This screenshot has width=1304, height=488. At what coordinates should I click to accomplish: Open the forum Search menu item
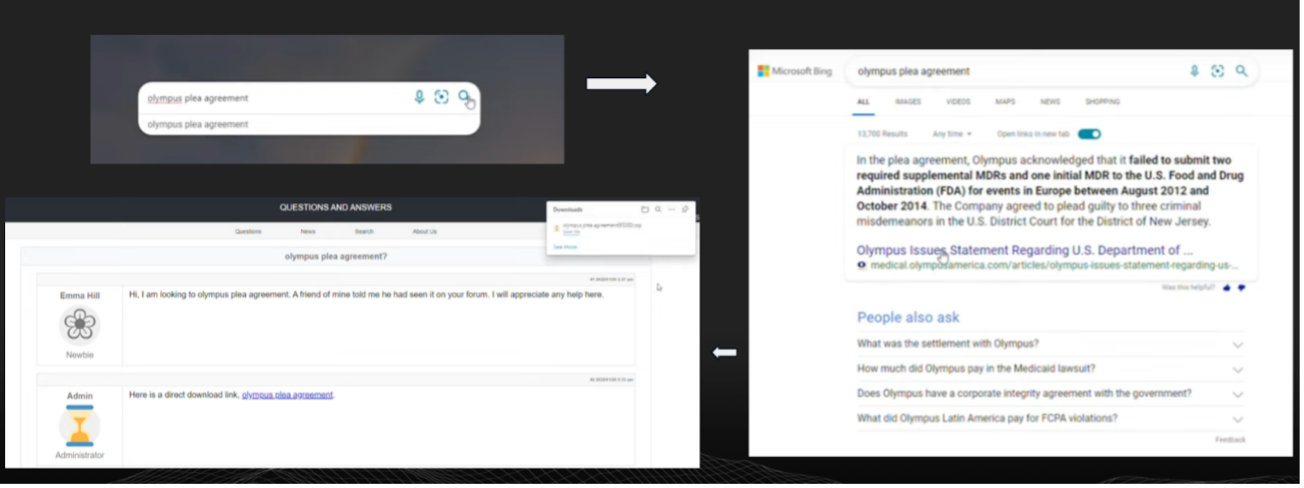(364, 231)
